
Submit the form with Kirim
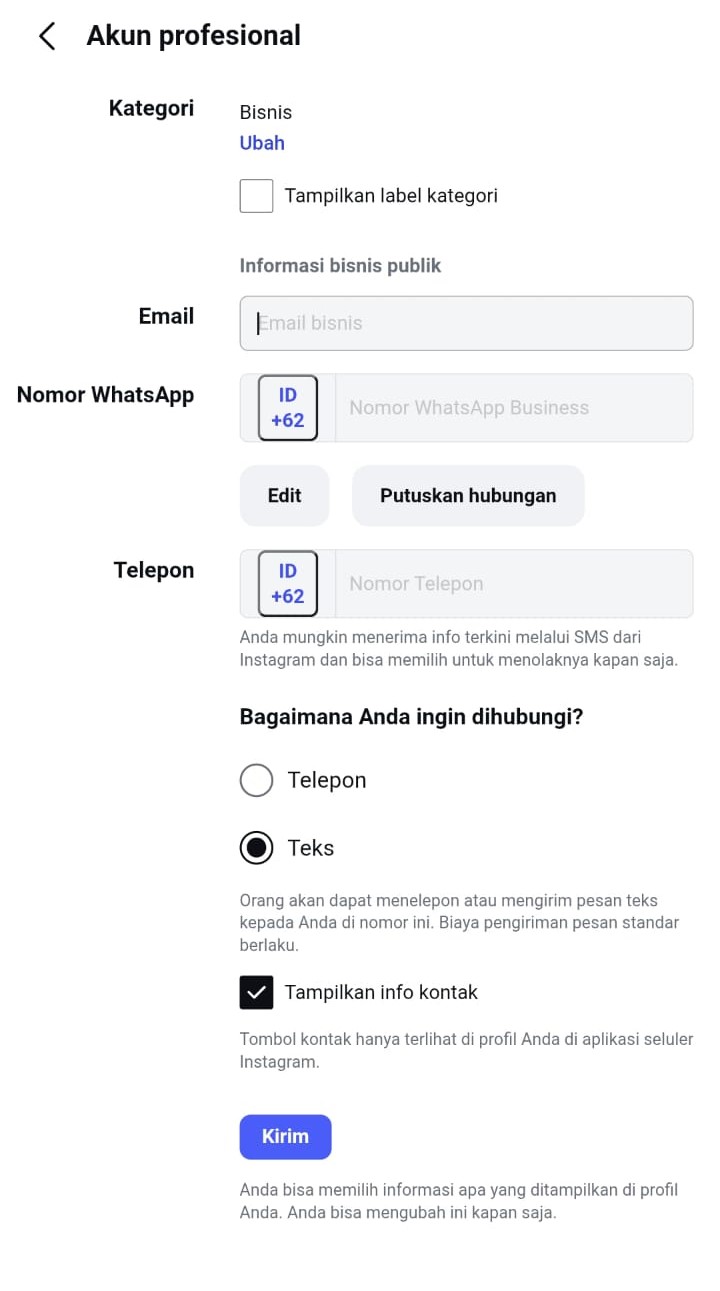(285, 1137)
